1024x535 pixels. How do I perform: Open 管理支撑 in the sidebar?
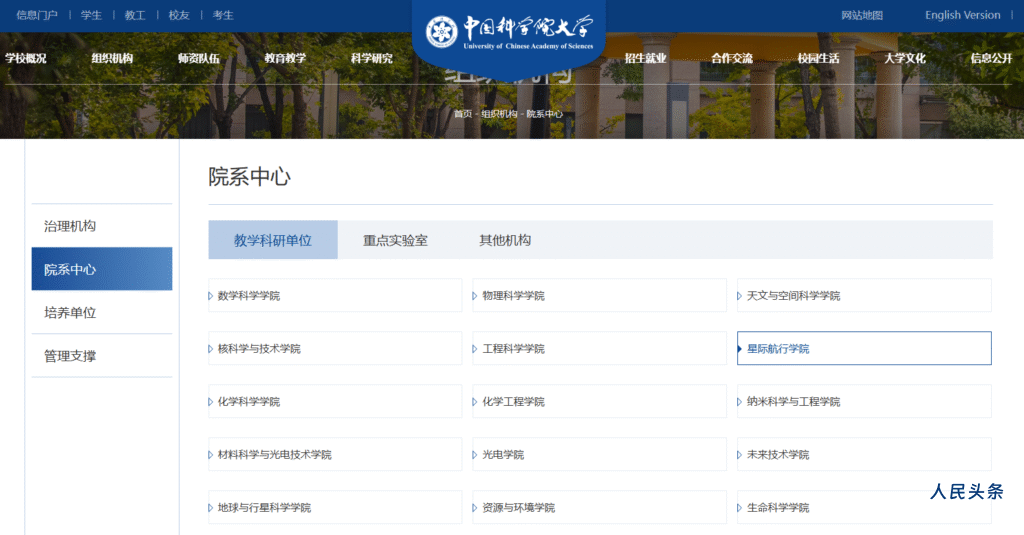pyautogui.click(x=102, y=356)
